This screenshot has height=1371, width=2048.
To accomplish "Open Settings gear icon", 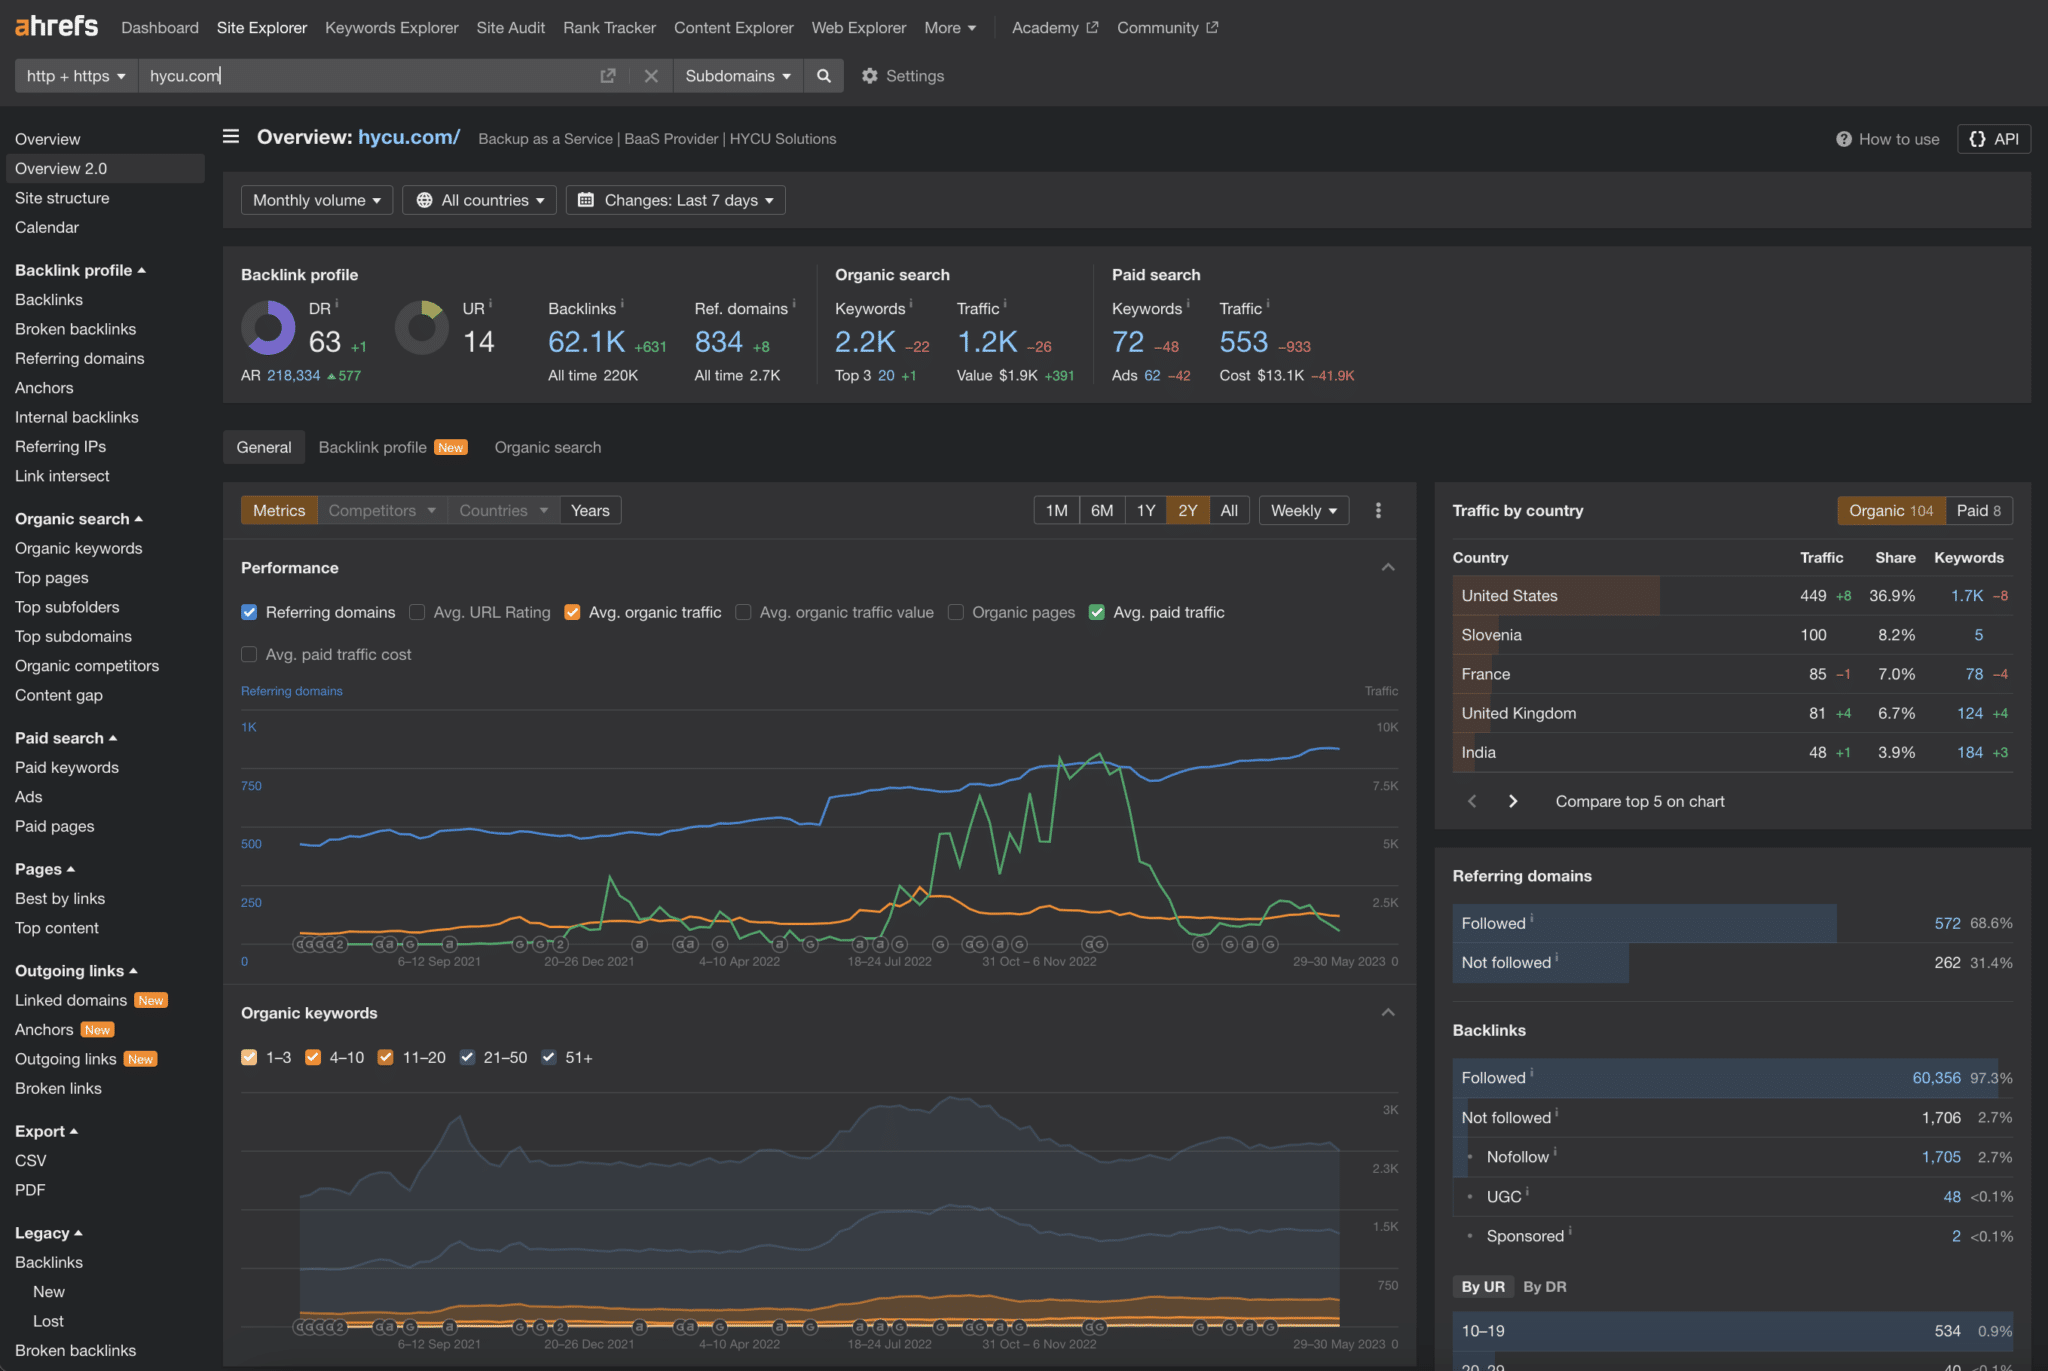I will coord(870,76).
